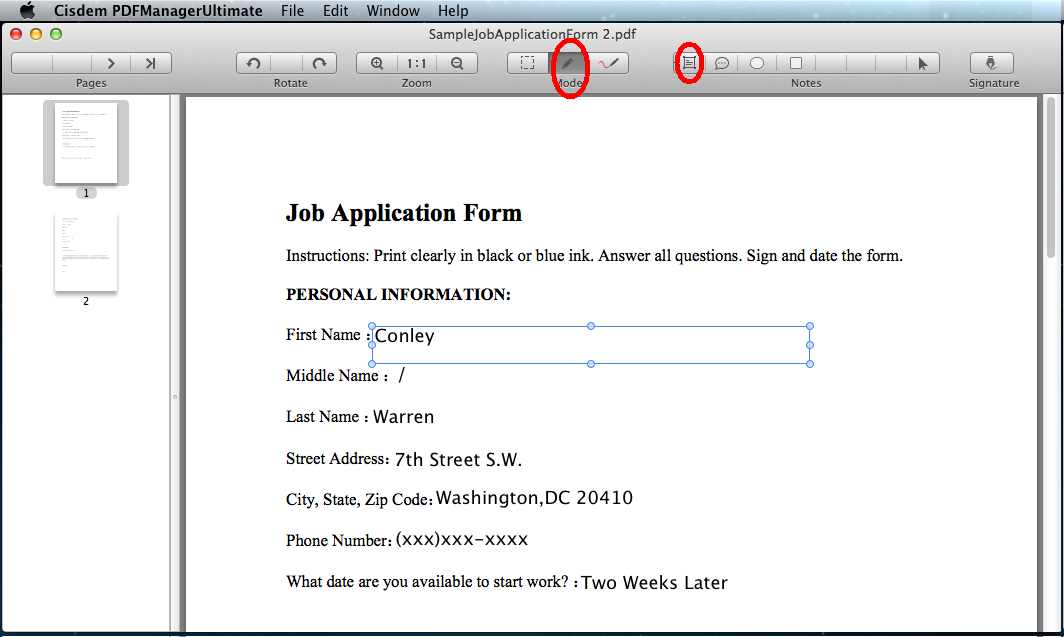Click the '(xxx)xxx-xxxx' phone number text
Viewport: 1064px width, 637px height.
[461, 539]
